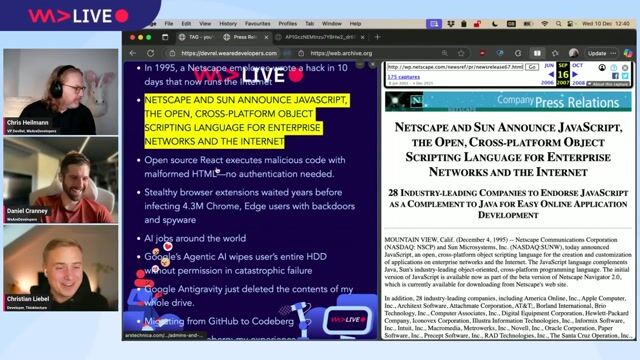Open the Copilot icon at toolbar end
640x360 pixels.
[628, 53]
